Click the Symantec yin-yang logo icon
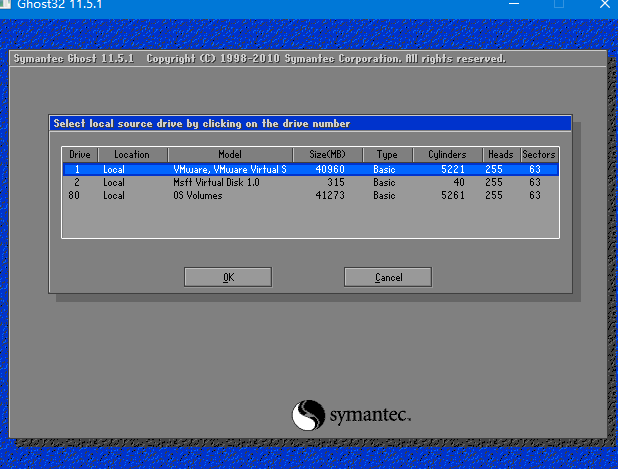Viewport: 618px width, 469px height. coord(307,415)
